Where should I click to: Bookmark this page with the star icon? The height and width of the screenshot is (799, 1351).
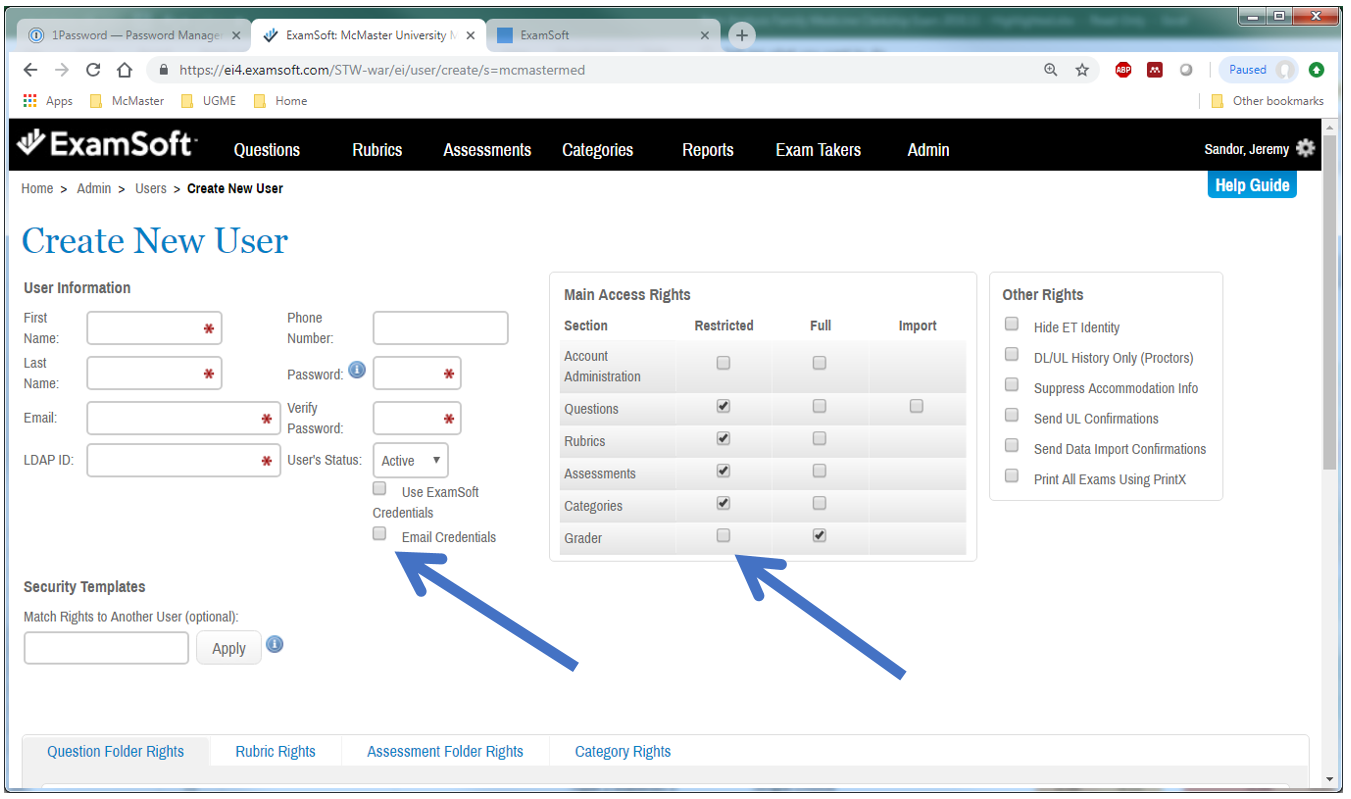coord(1082,70)
